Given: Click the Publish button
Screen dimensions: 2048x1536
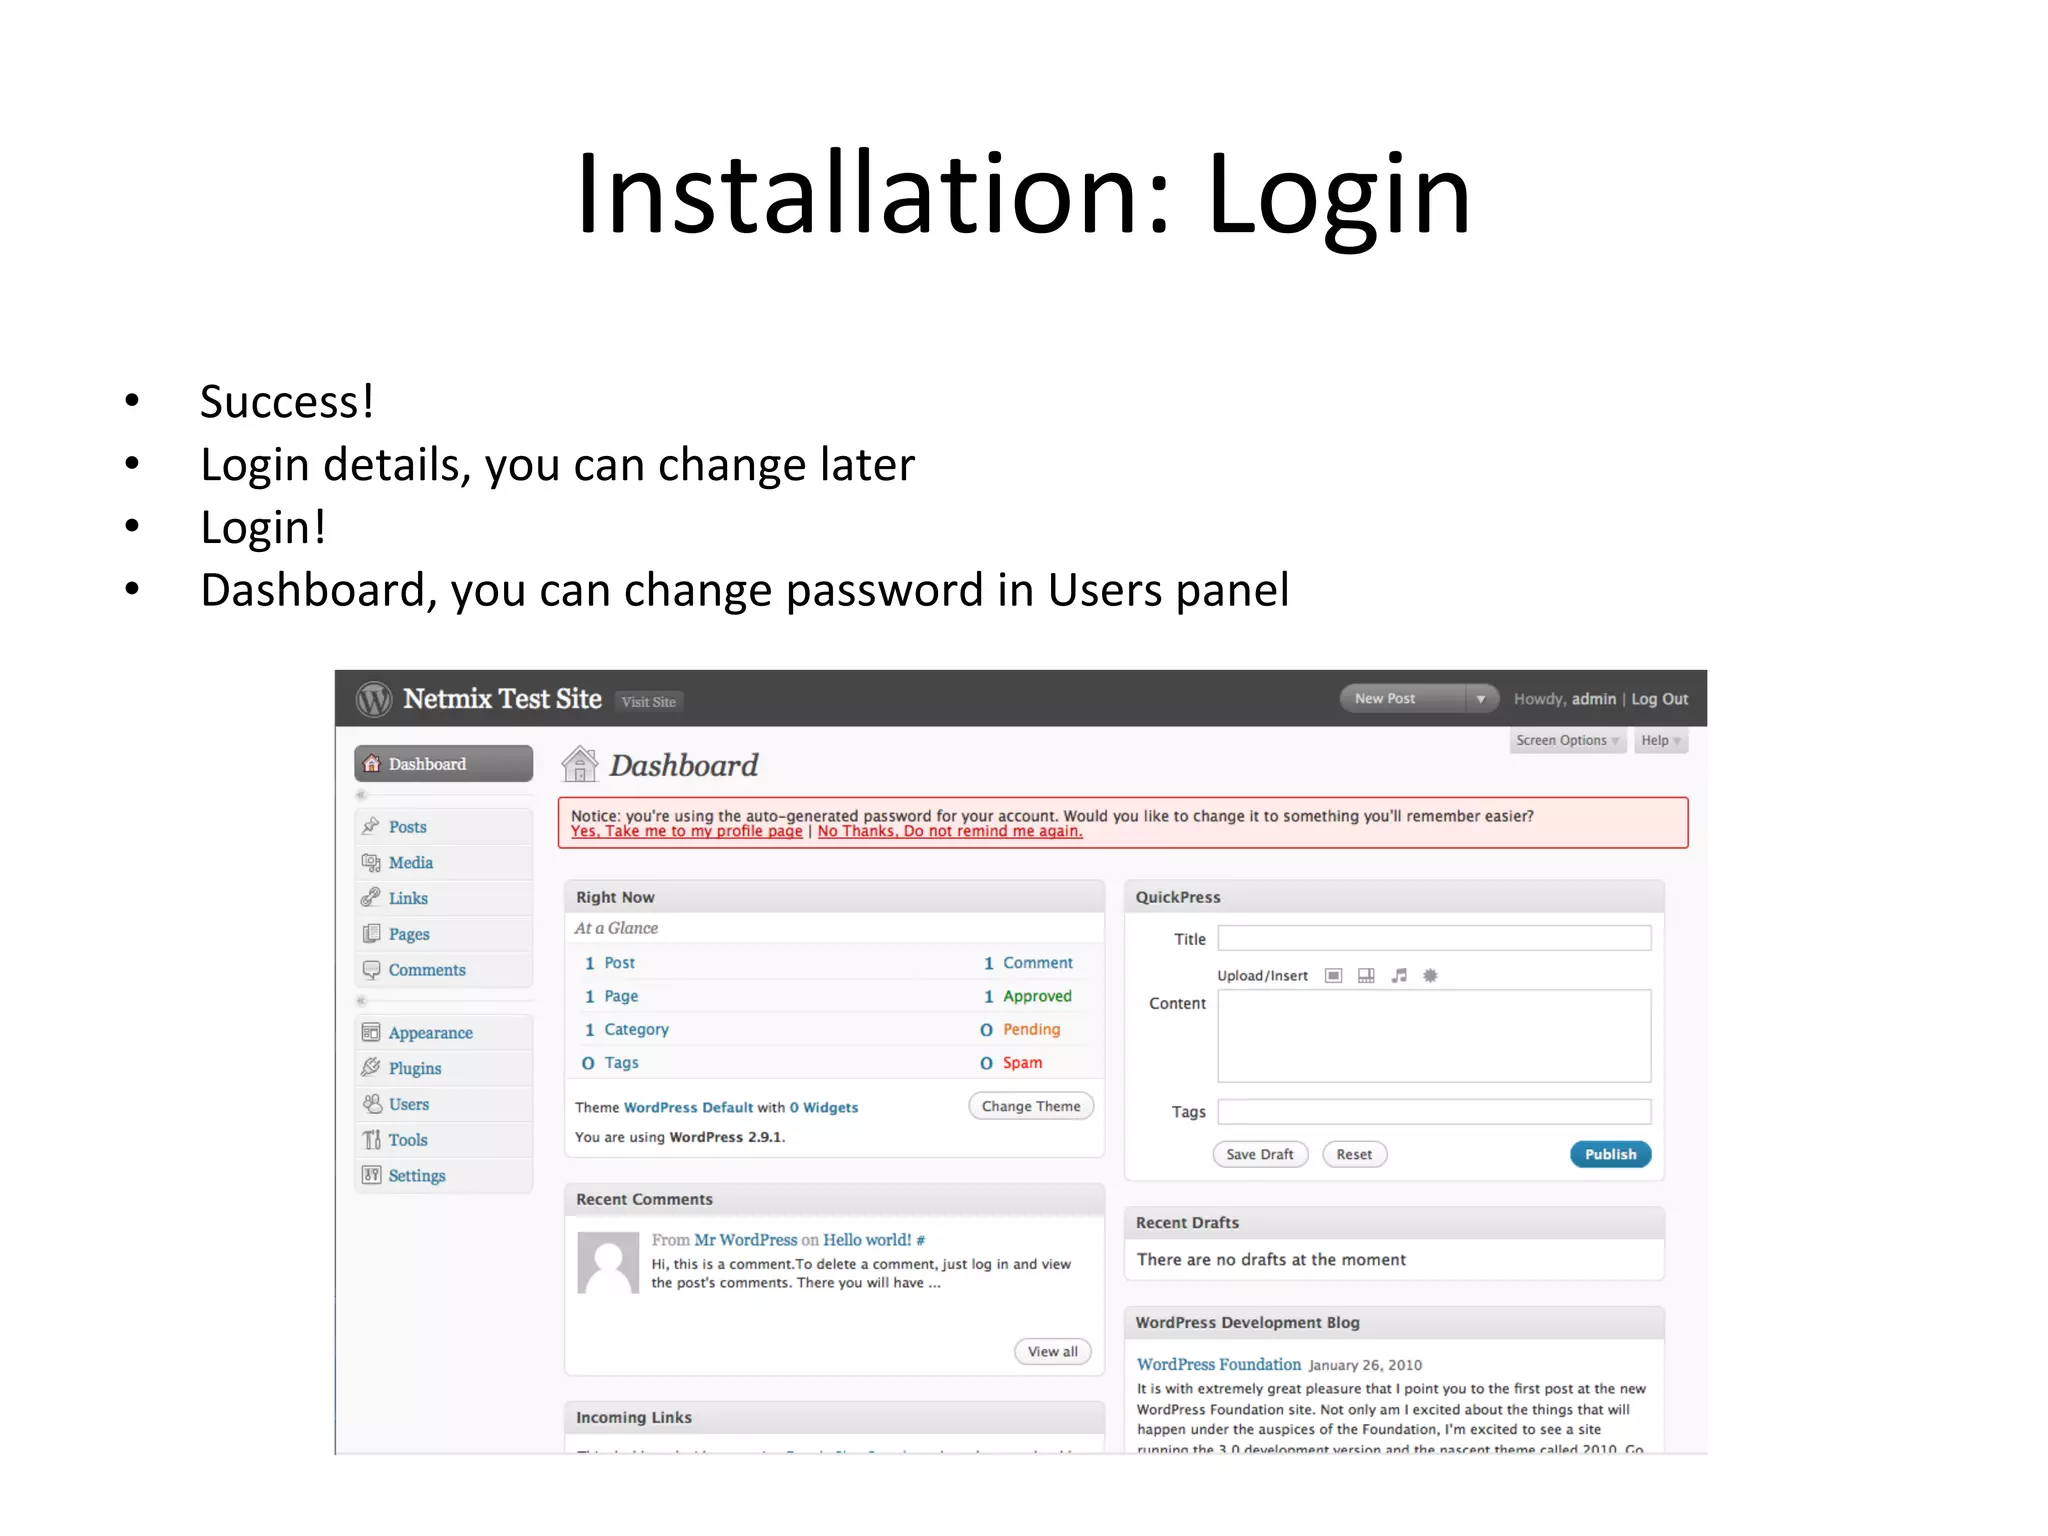Looking at the screenshot, I should tap(1610, 1154).
